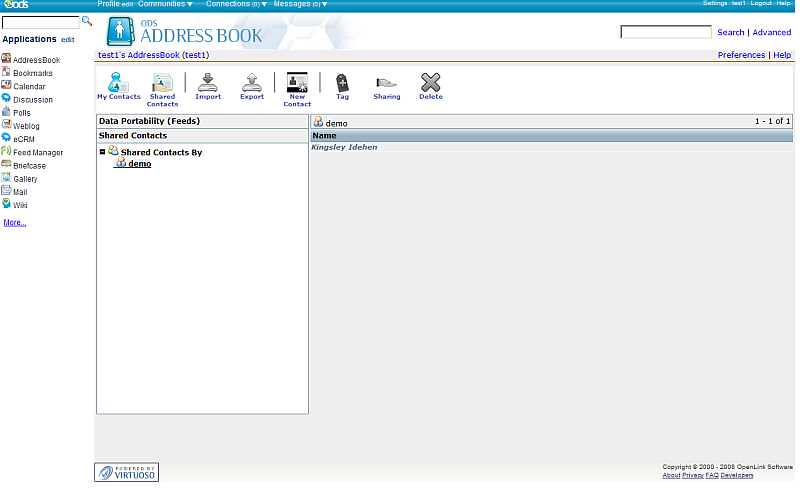Screen dimensions: 800x491
Task: Click the top-right search input field
Action: click(x=665, y=32)
